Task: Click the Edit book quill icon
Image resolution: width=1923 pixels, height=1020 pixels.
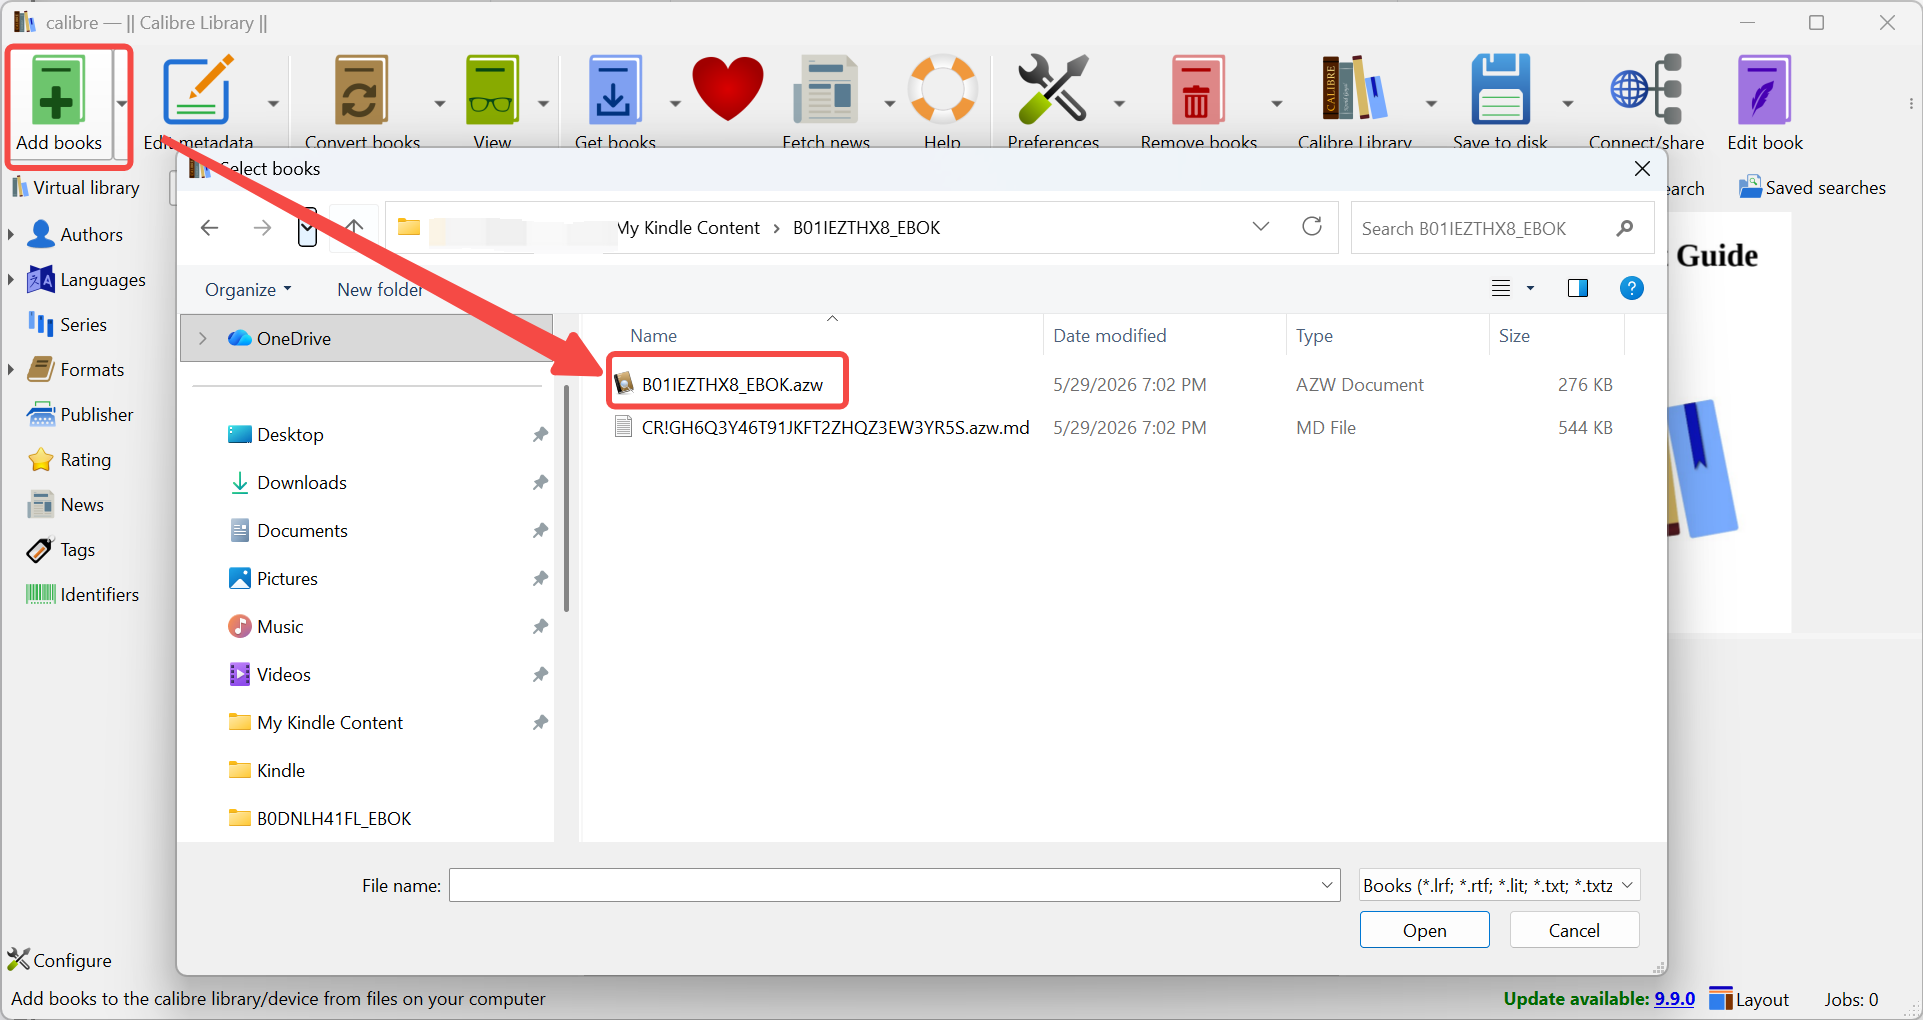Action: point(1764,90)
